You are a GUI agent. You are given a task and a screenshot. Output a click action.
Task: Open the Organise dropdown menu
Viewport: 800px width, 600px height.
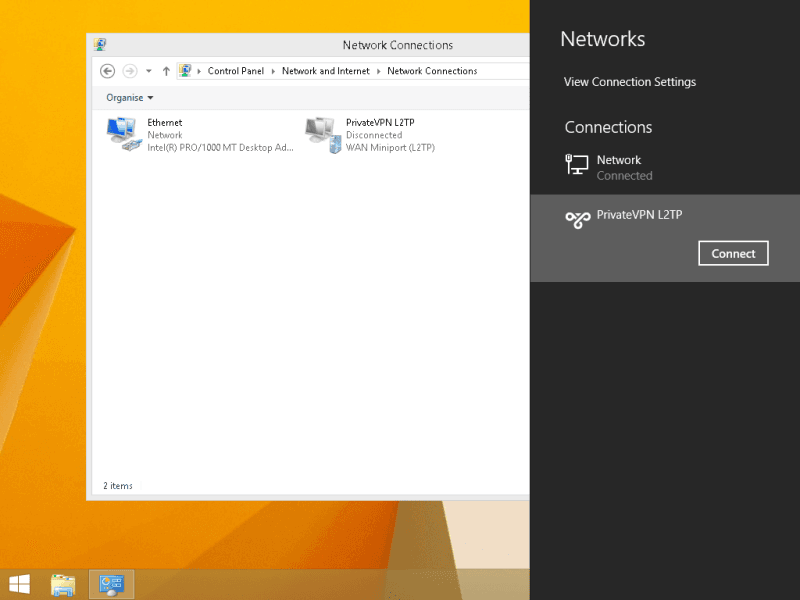(130, 98)
